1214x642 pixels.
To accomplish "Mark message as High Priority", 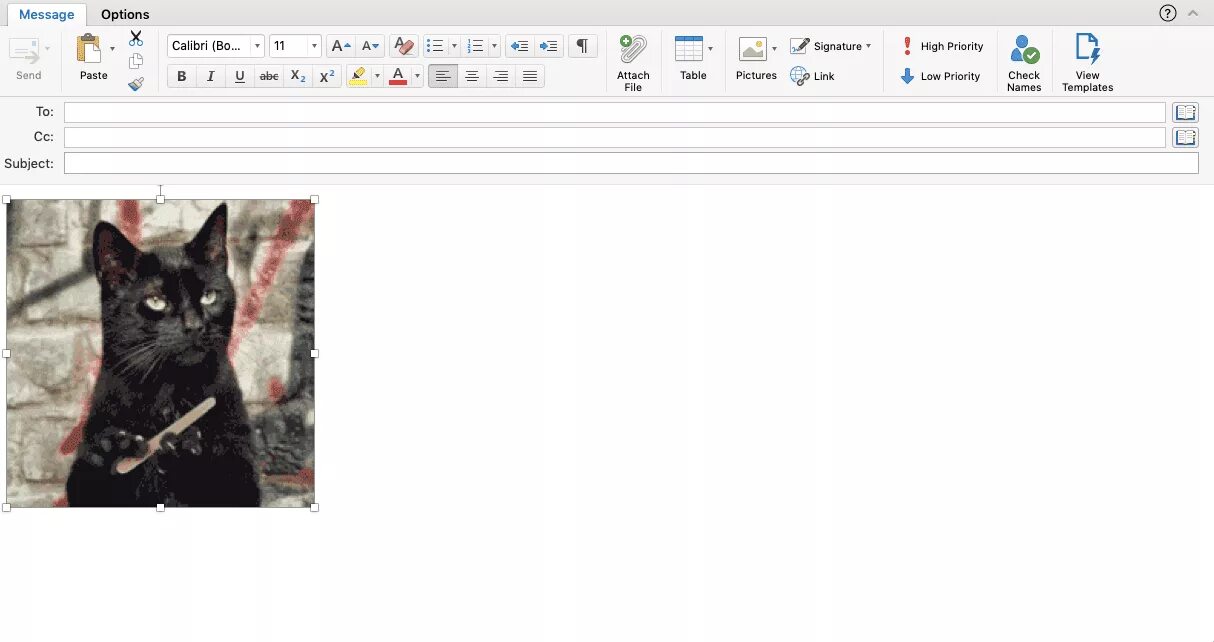I will (x=941, y=46).
